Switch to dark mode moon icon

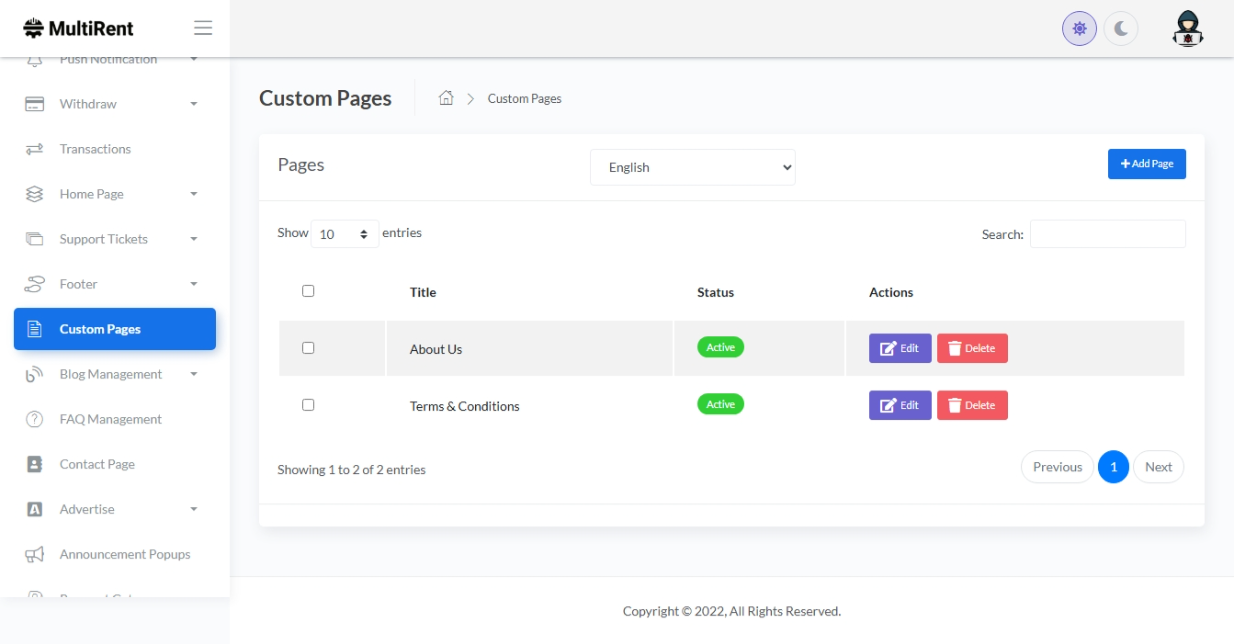click(1121, 29)
